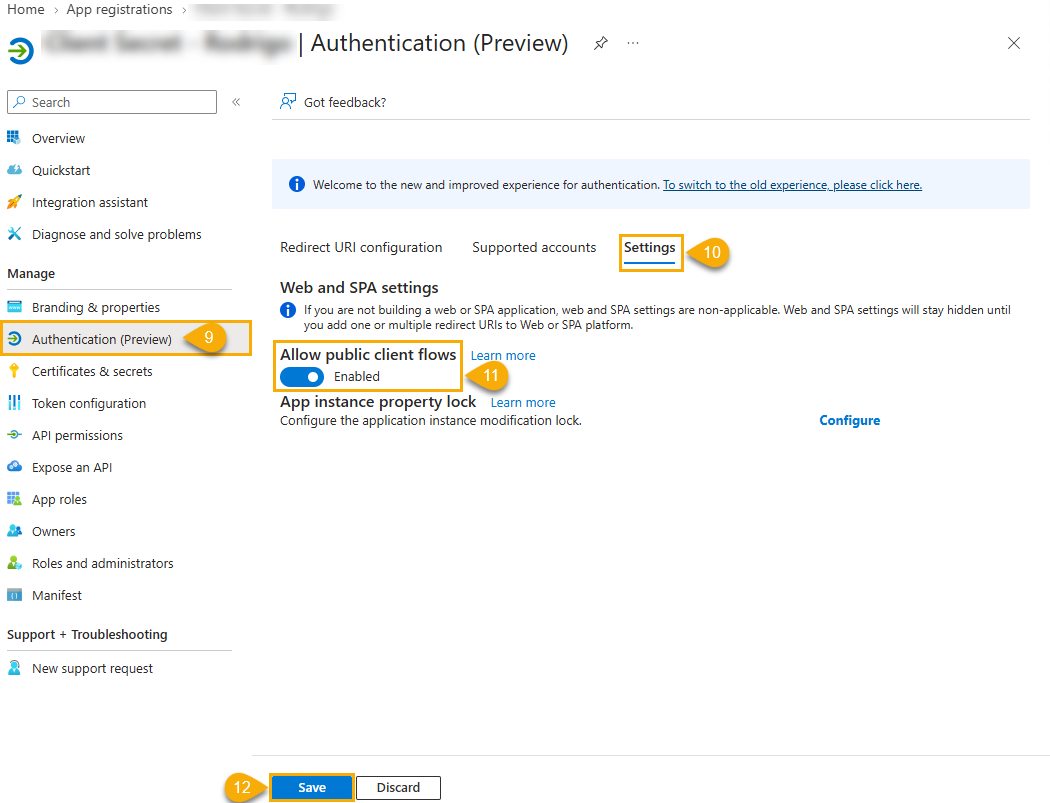Click the Got feedback person icon
This screenshot has height=803, width=1050.
click(x=288, y=102)
